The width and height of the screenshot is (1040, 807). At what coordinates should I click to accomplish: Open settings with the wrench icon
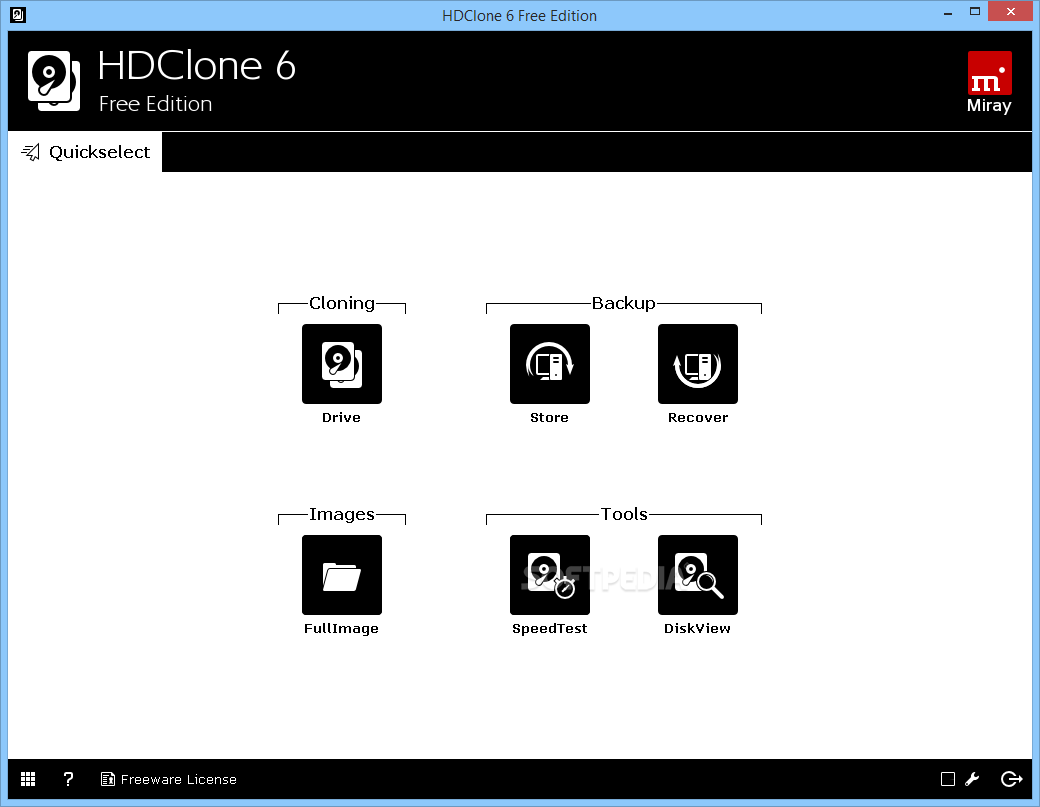[x=972, y=779]
